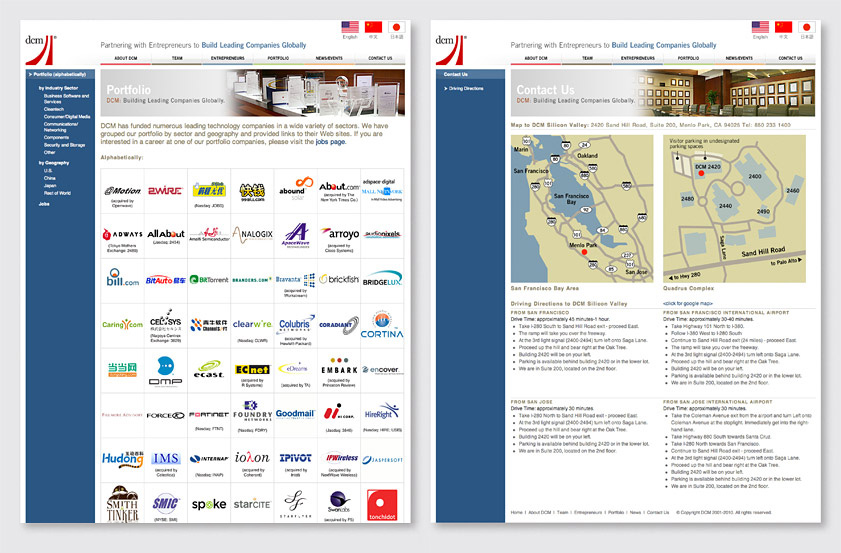
Task: Open the Contact Us footer link
Action: tap(658, 512)
